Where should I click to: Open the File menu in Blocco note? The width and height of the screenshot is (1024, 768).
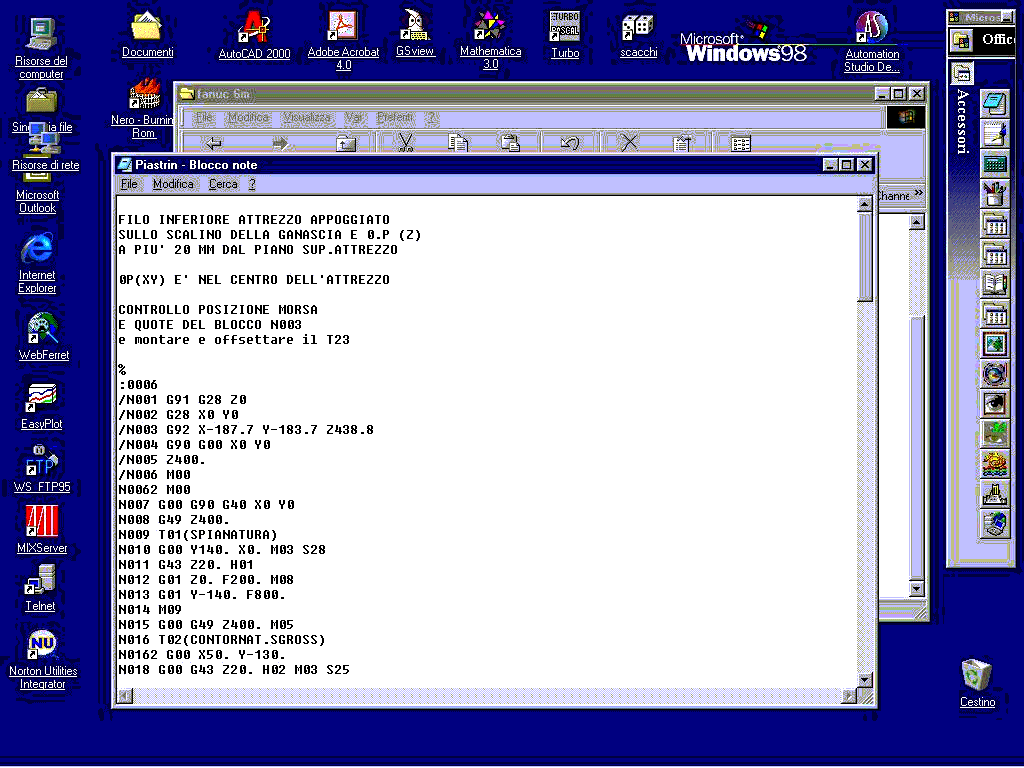[x=129, y=184]
